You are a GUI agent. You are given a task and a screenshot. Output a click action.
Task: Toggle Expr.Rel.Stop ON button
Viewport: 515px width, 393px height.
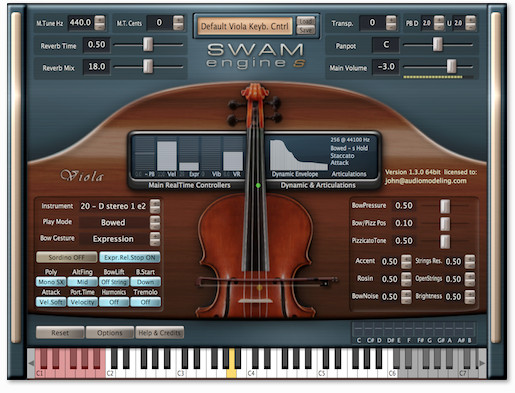(x=130, y=257)
